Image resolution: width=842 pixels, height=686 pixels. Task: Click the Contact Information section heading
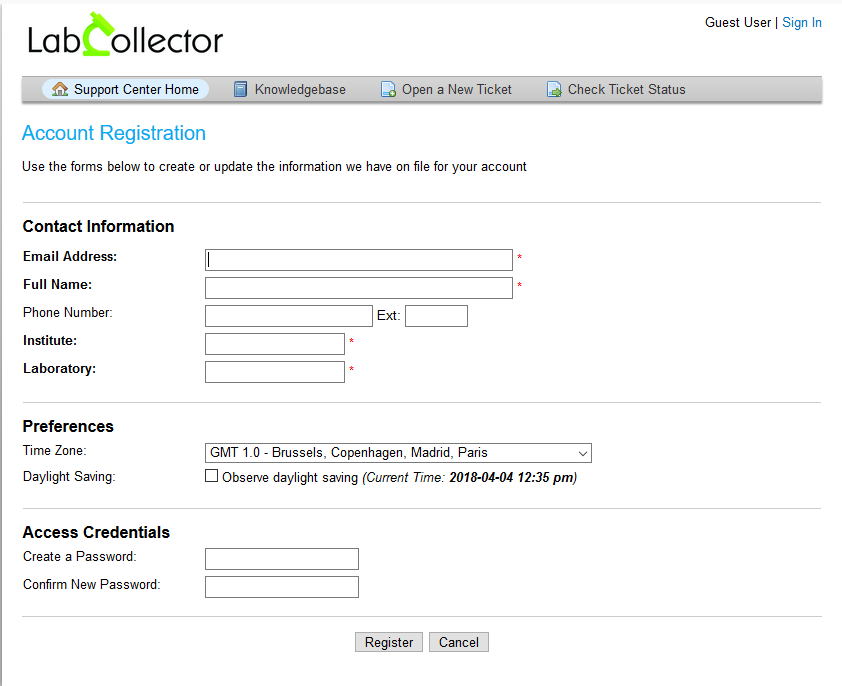coord(98,226)
